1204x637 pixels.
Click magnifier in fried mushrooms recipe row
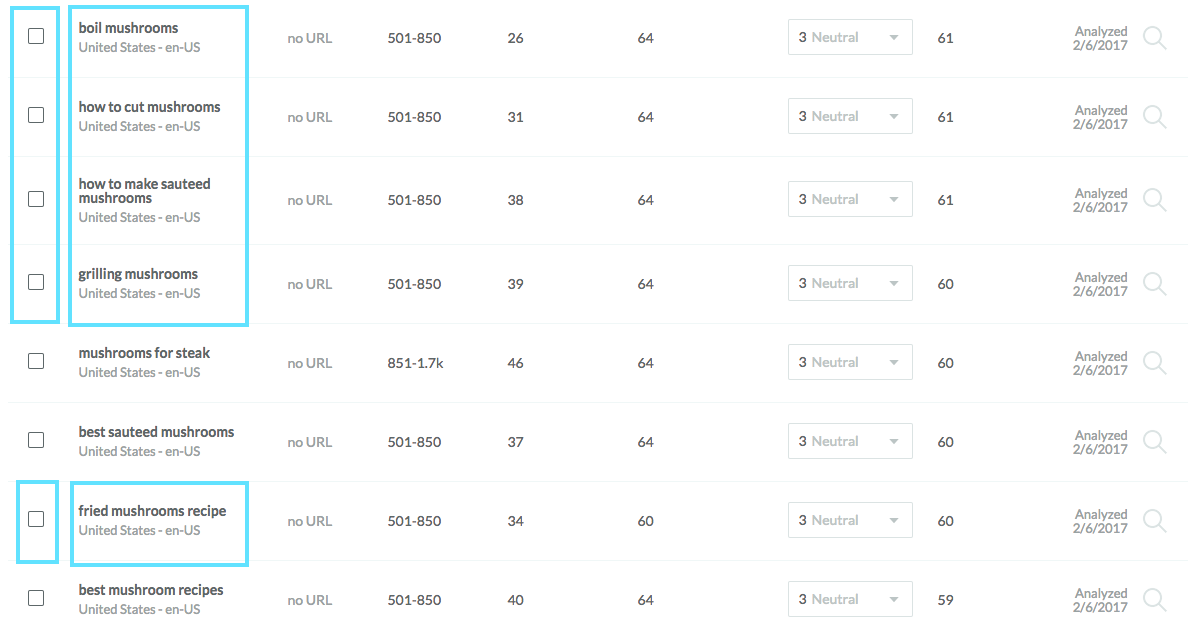click(x=1154, y=521)
